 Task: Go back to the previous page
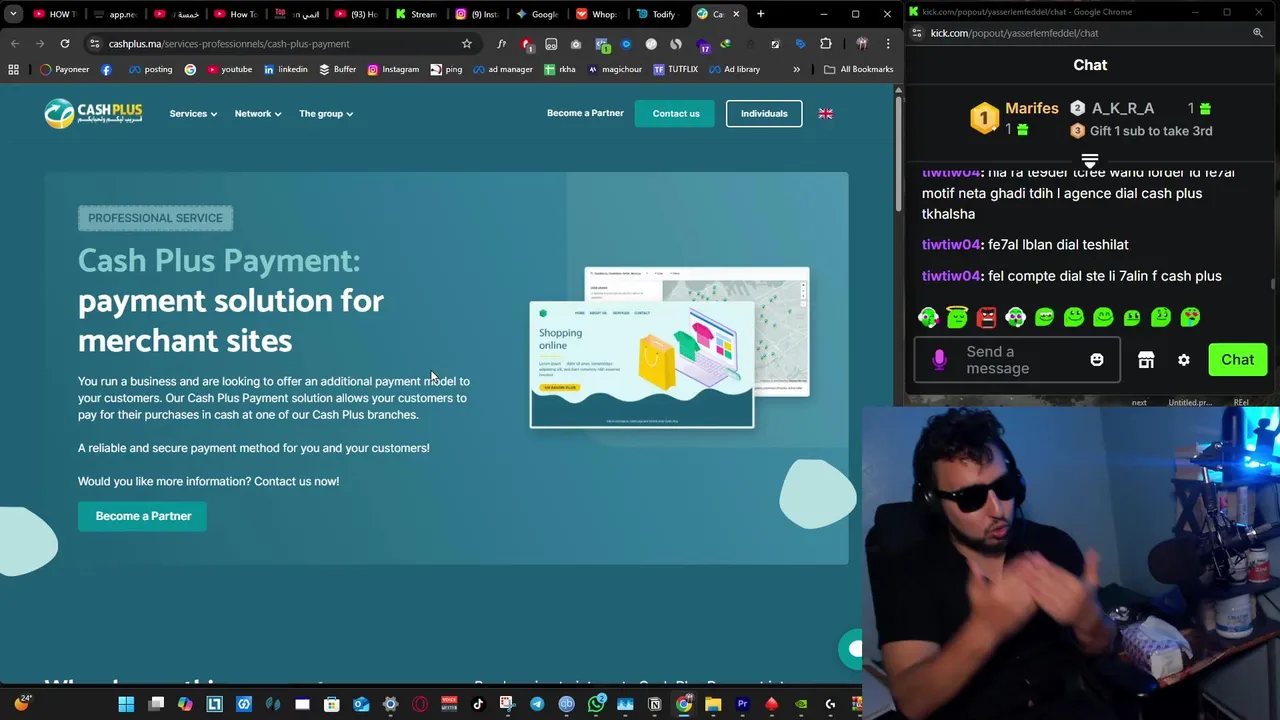click(x=15, y=44)
